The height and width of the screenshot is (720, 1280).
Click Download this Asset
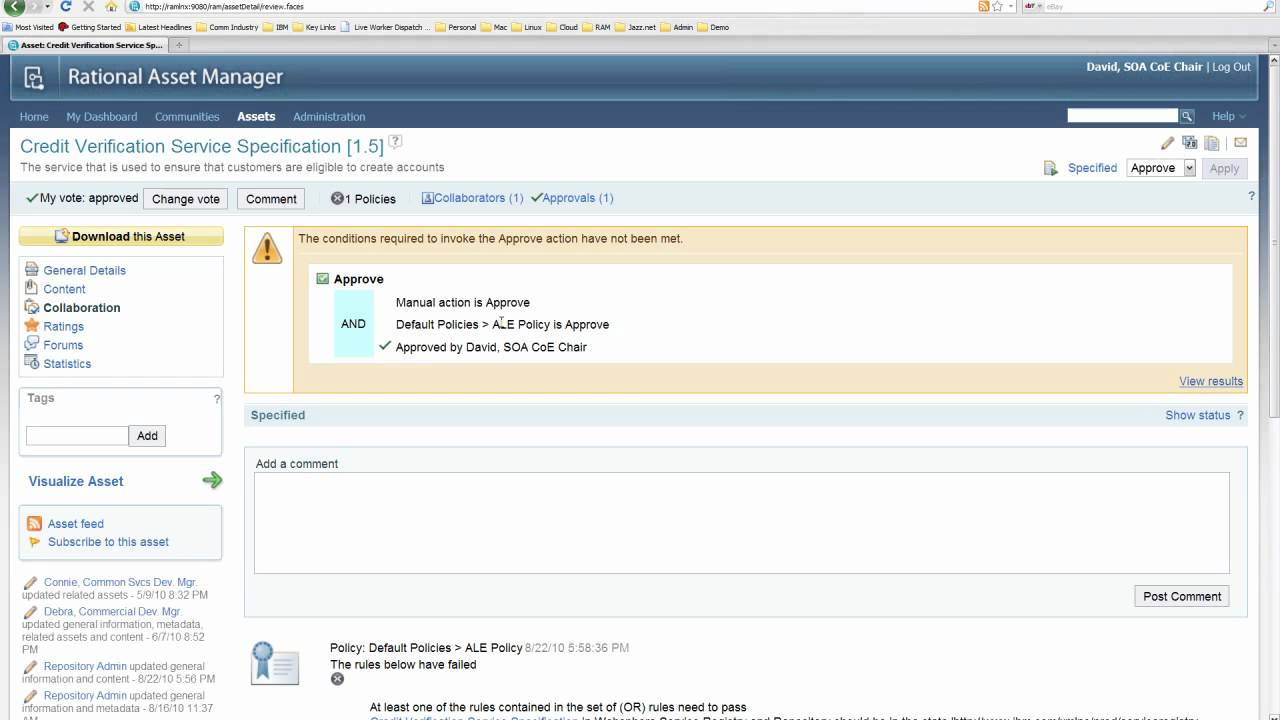point(121,236)
